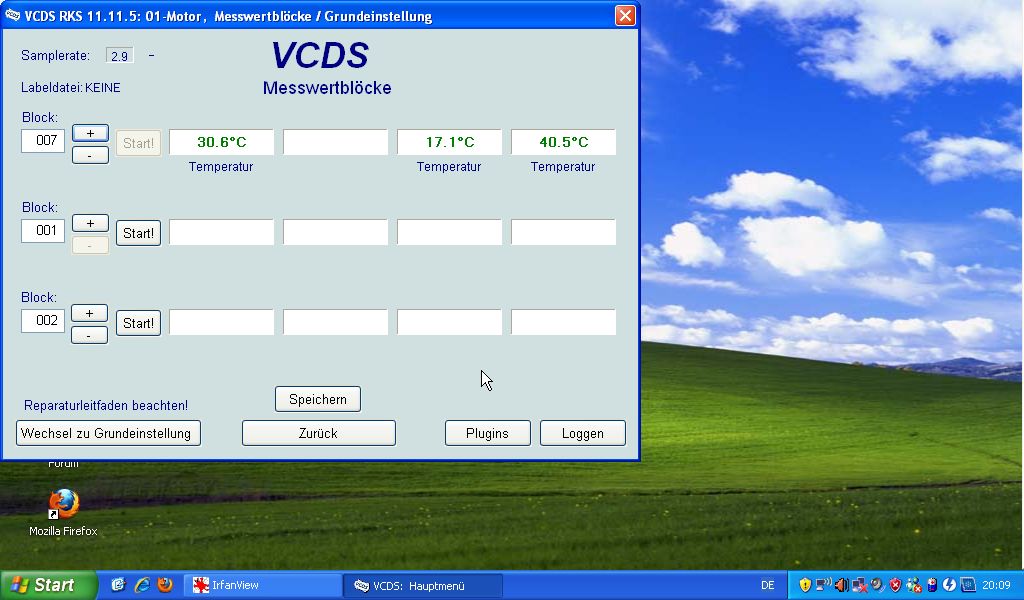Screen dimensions: 1024x600
Task: Open the lightning bolt tray icon
Action: coord(950,586)
